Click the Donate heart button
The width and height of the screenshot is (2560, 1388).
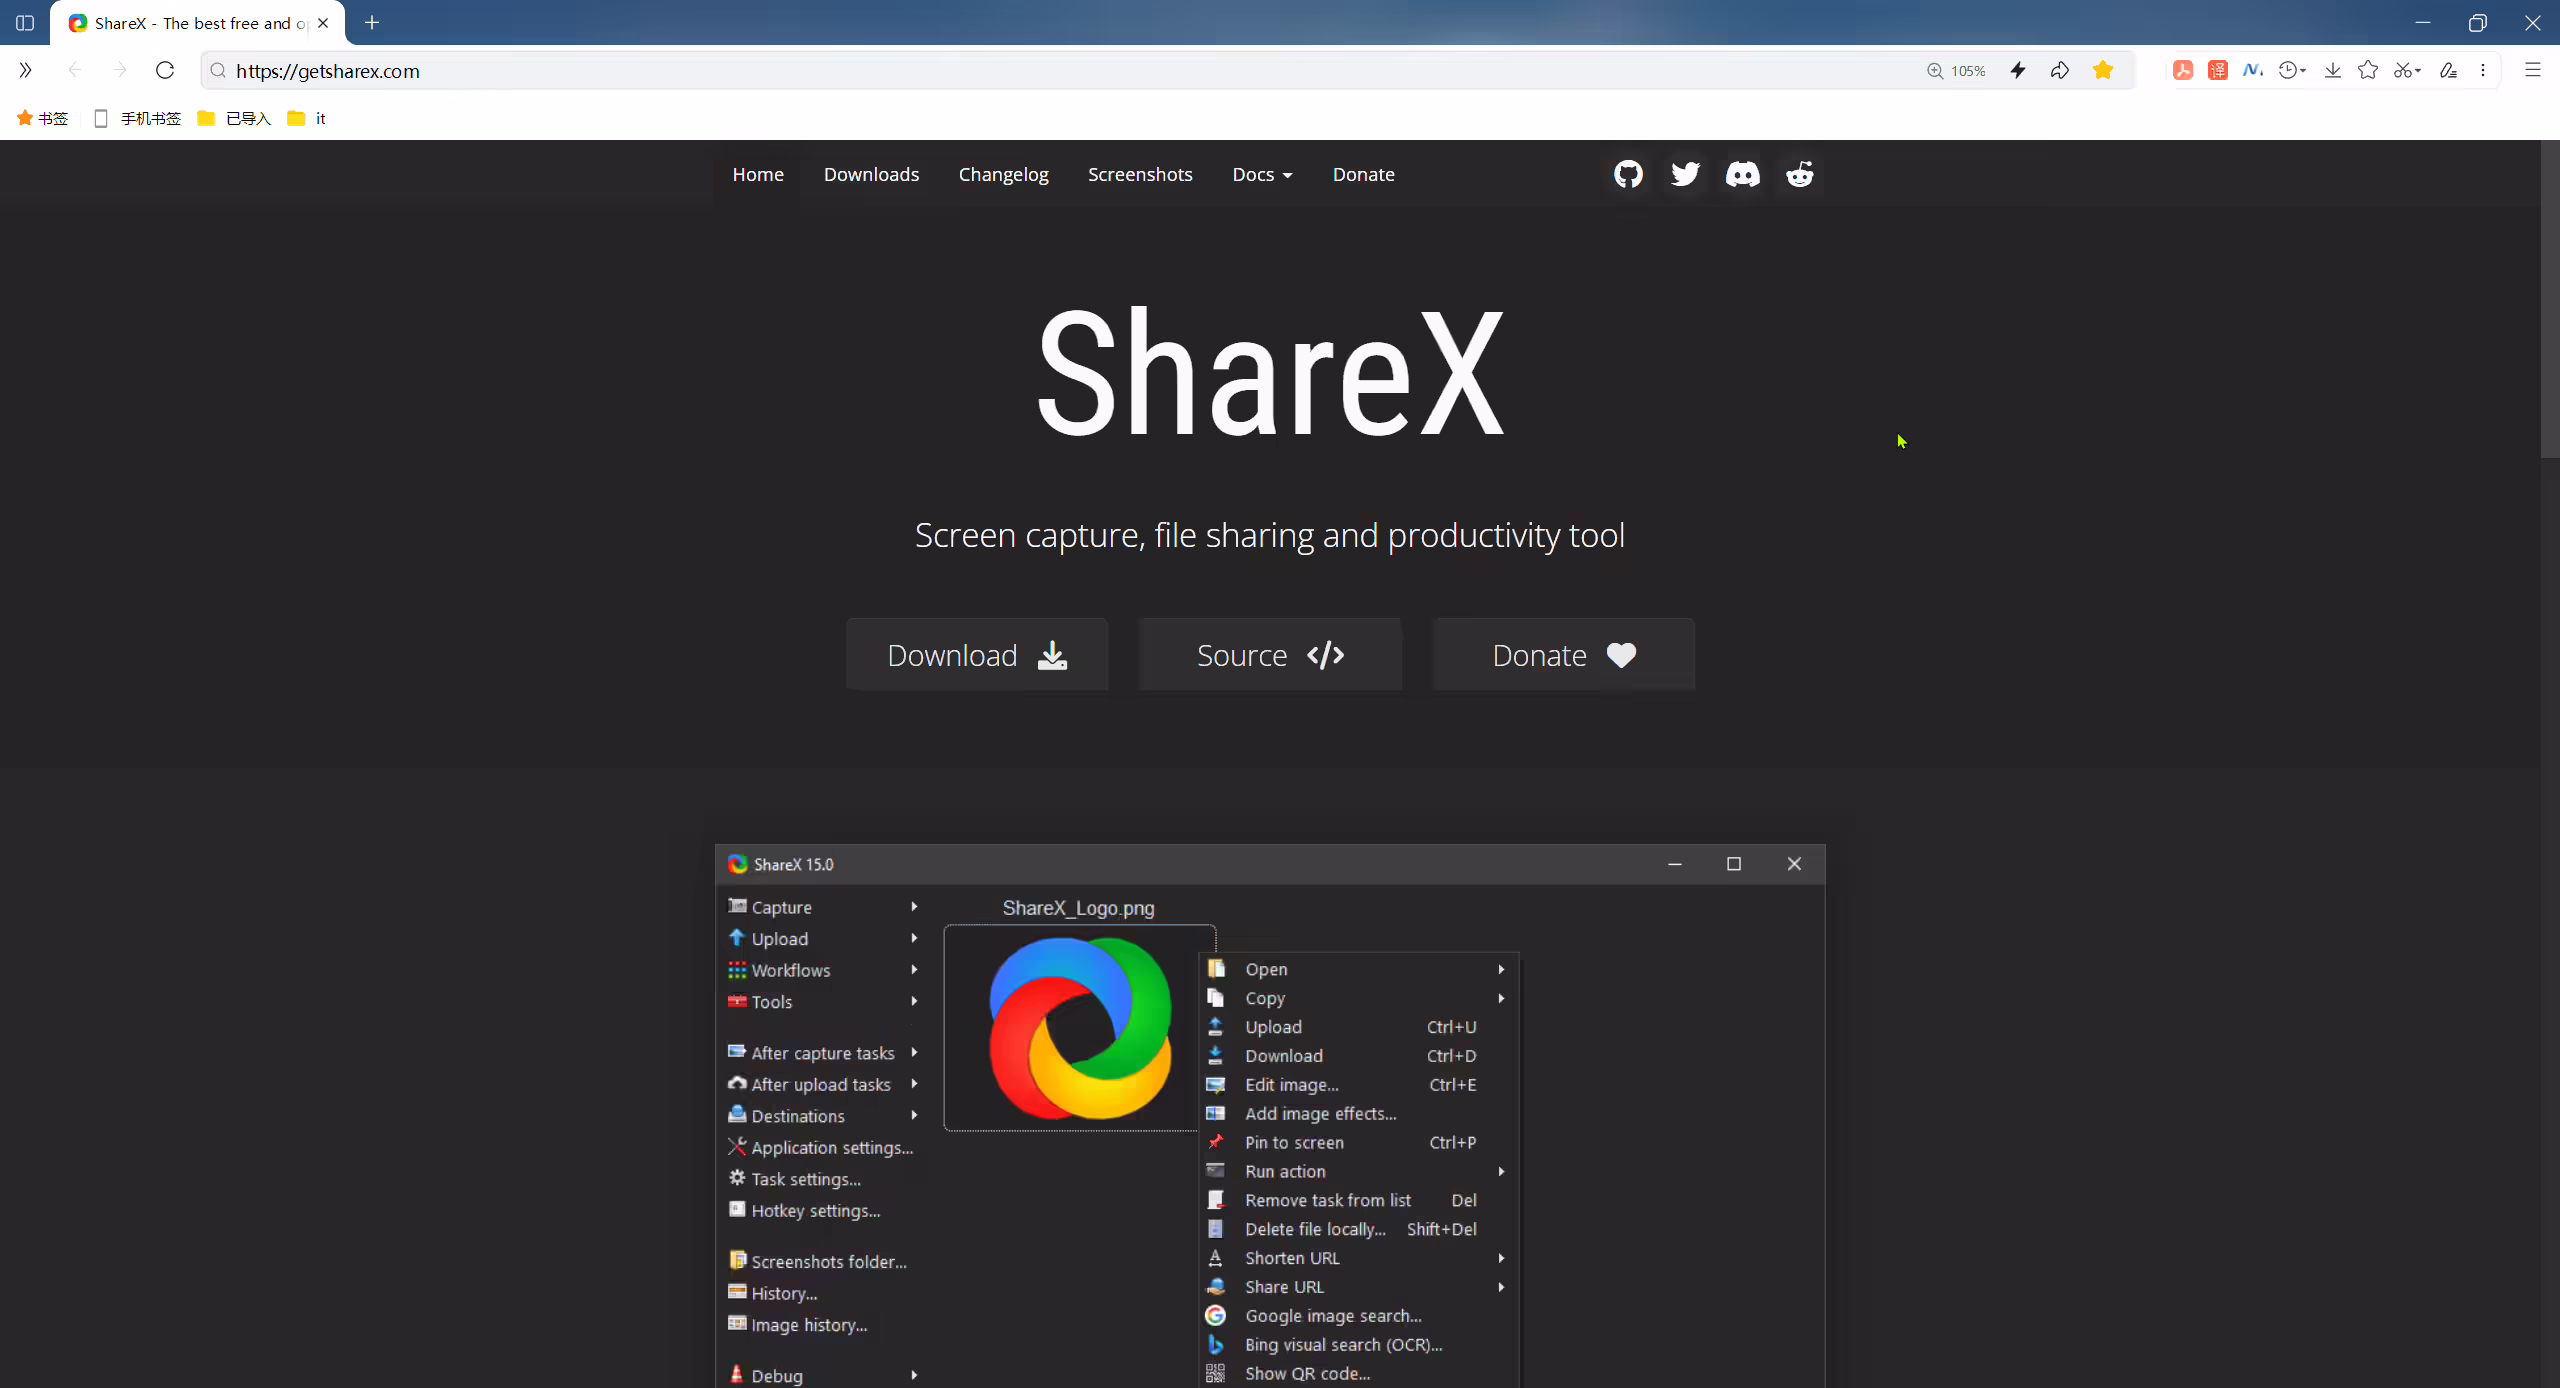(1564, 655)
